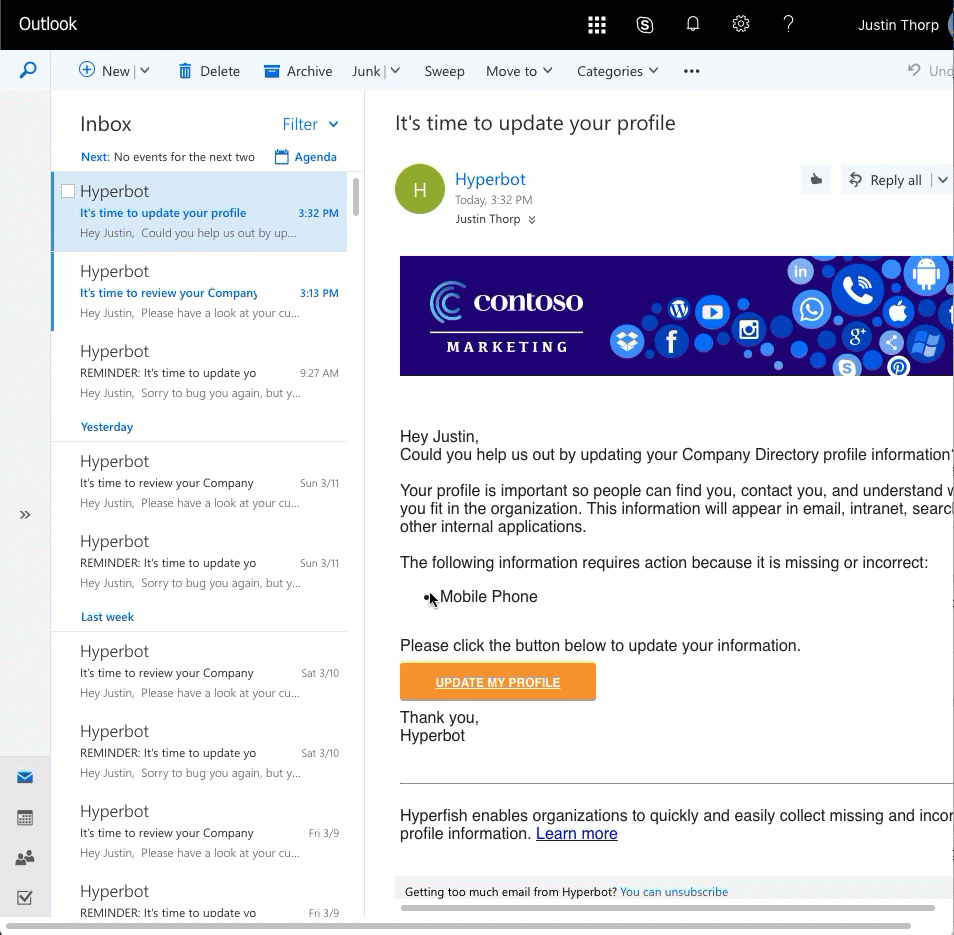Open the Agenda calendar icon
This screenshot has width=954, height=935.
point(281,157)
